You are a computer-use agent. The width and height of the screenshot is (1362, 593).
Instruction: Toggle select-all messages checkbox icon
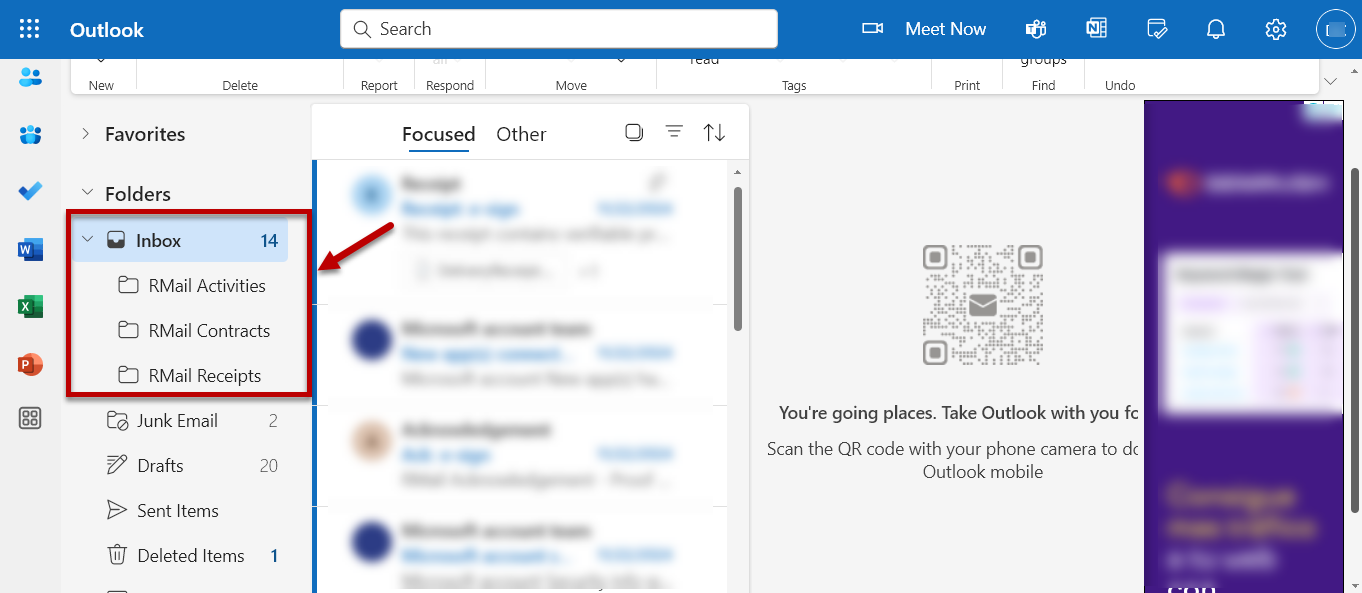click(x=634, y=132)
